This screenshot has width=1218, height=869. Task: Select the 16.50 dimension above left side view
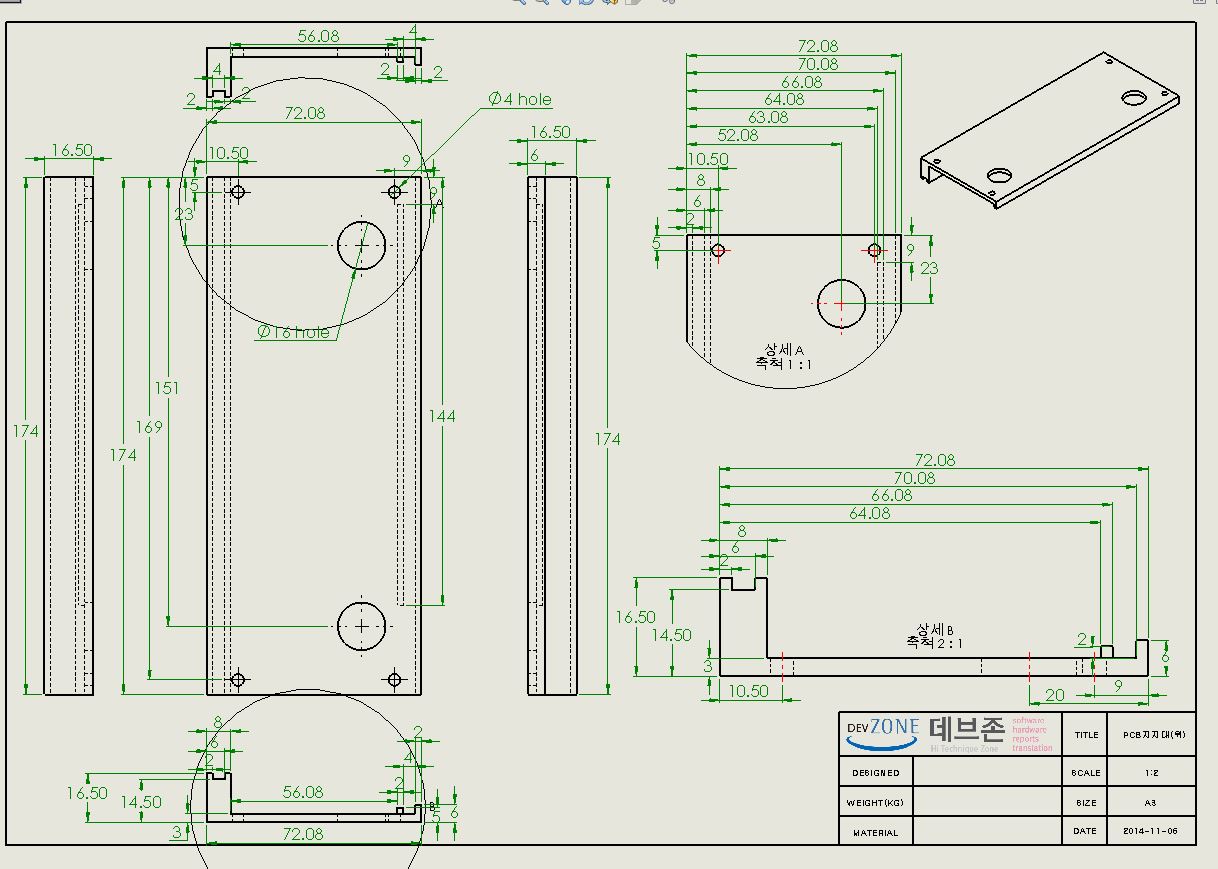[71, 150]
